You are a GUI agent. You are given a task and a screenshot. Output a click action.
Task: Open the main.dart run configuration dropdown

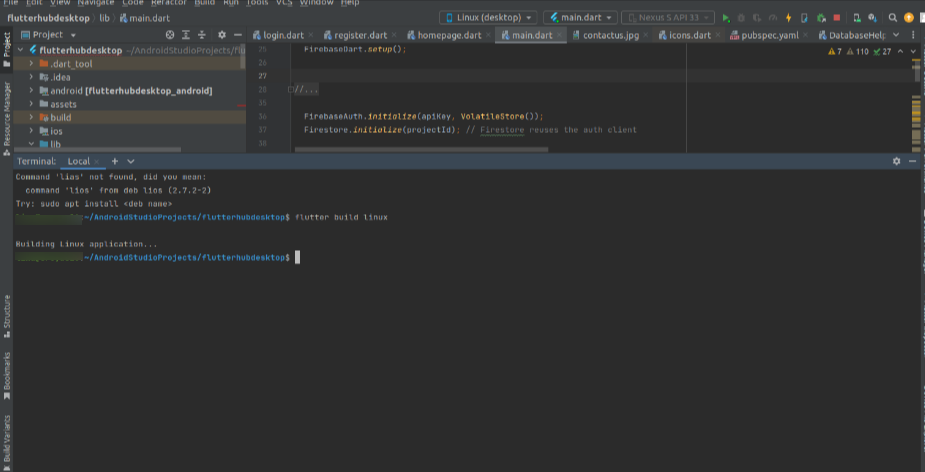(x=581, y=18)
